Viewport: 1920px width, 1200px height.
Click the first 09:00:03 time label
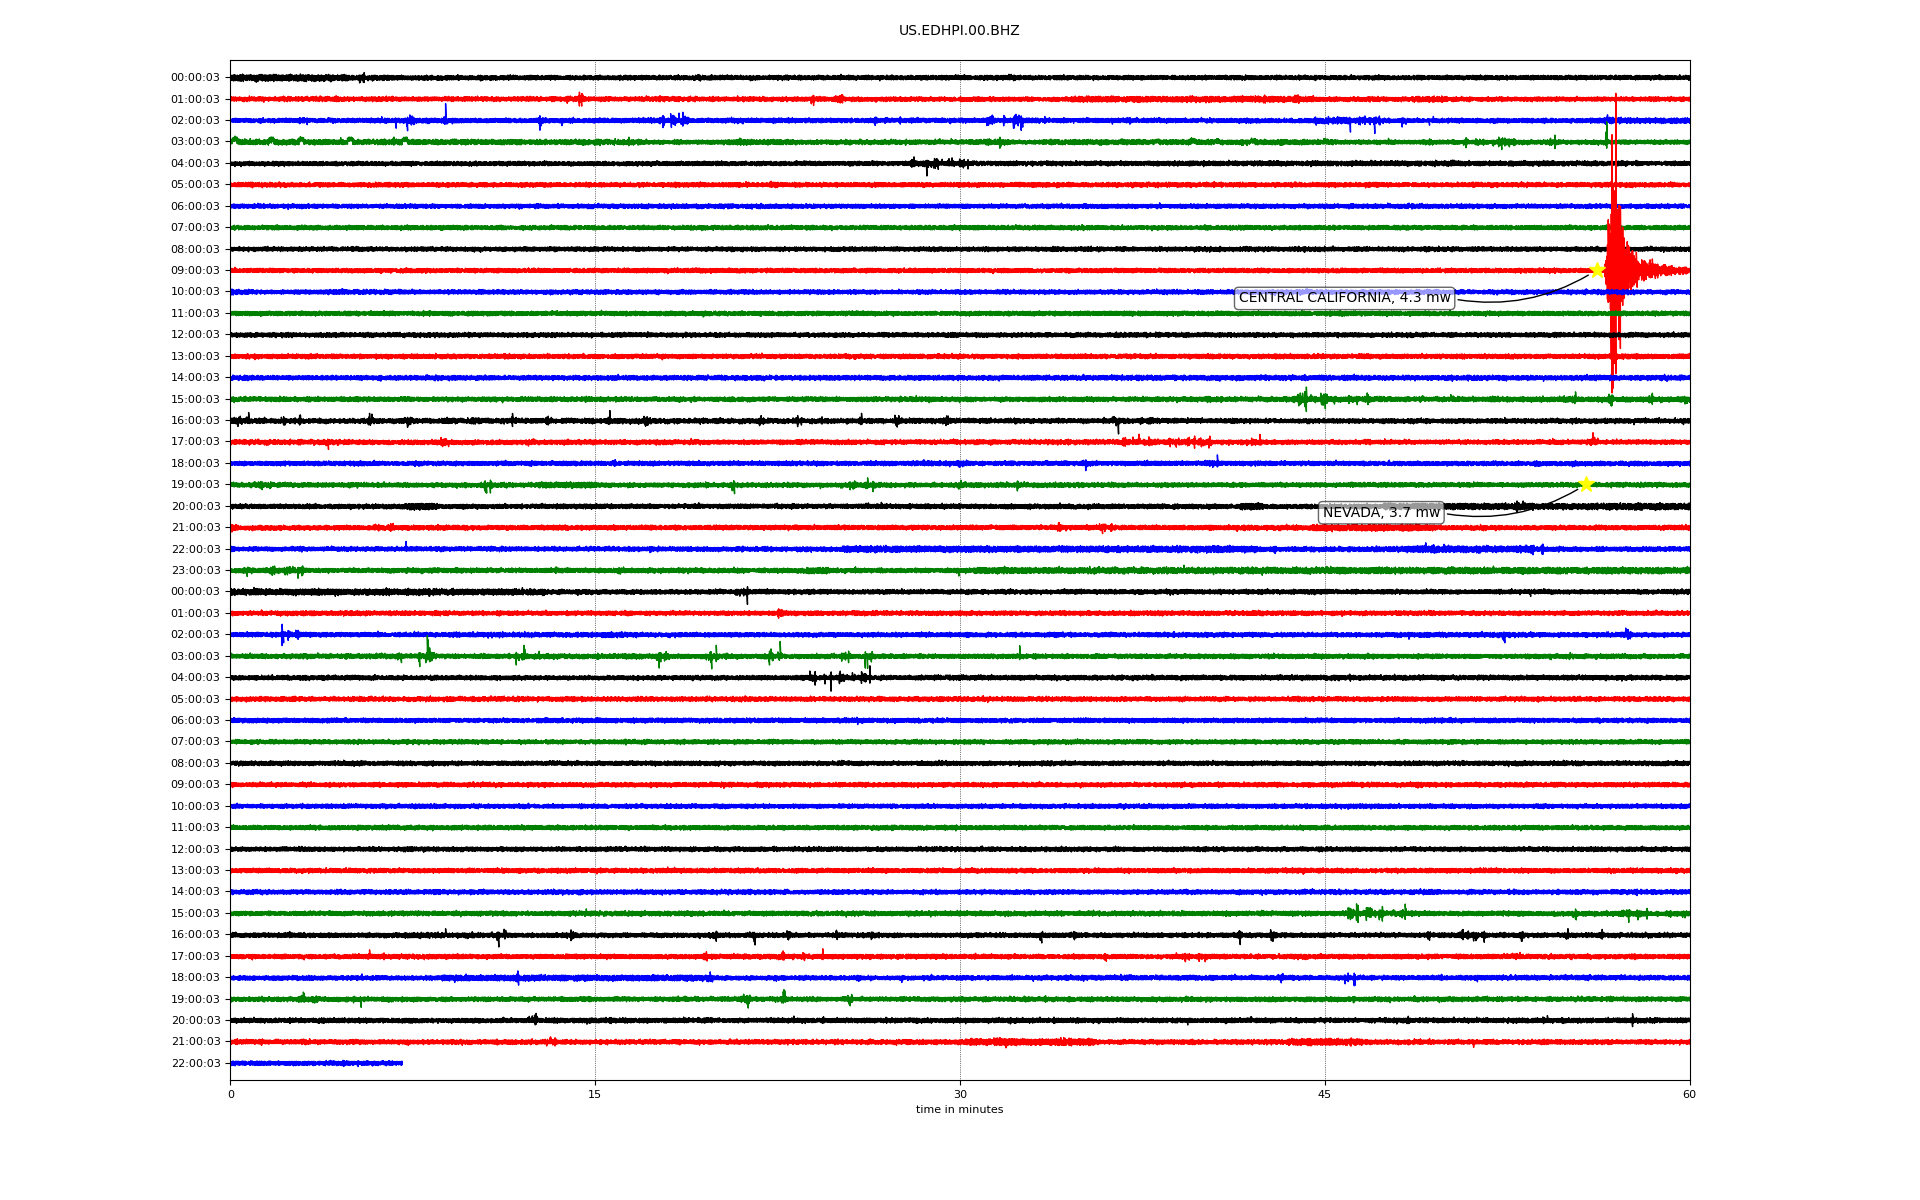click(195, 271)
